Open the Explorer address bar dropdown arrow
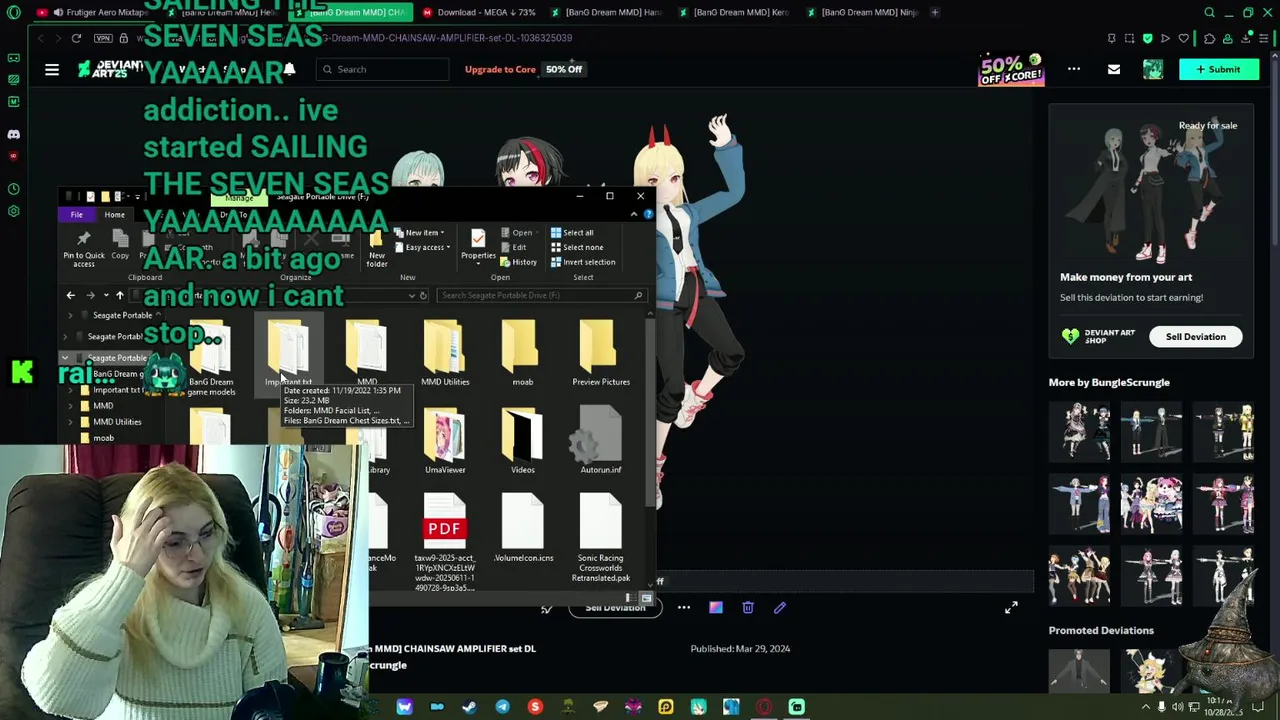 click(x=411, y=295)
